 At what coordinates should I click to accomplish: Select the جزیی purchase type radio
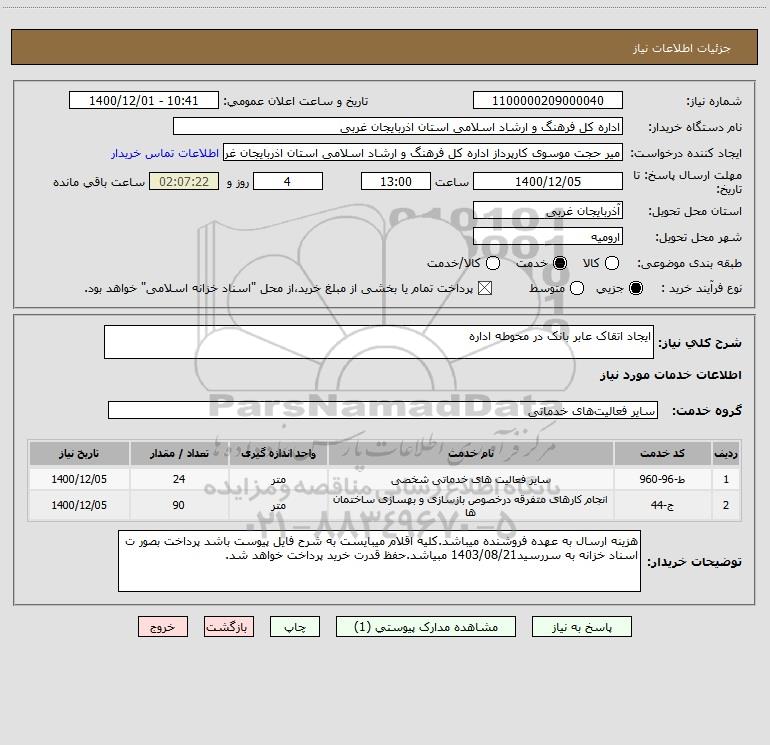point(636,288)
